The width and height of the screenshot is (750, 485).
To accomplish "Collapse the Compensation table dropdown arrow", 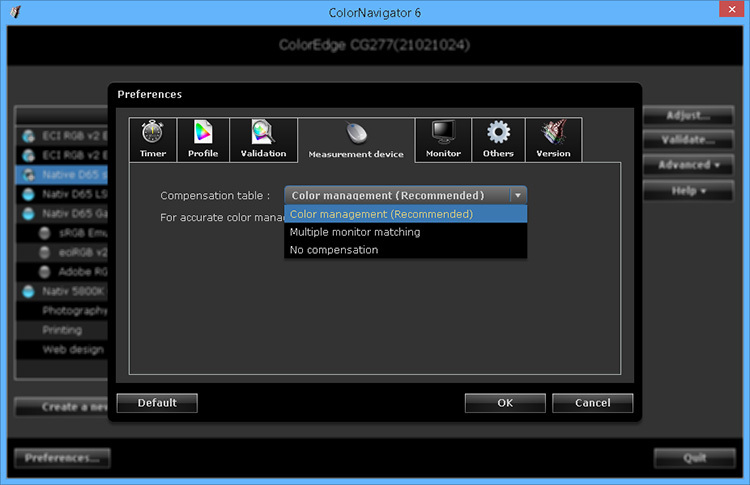I will 518,195.
